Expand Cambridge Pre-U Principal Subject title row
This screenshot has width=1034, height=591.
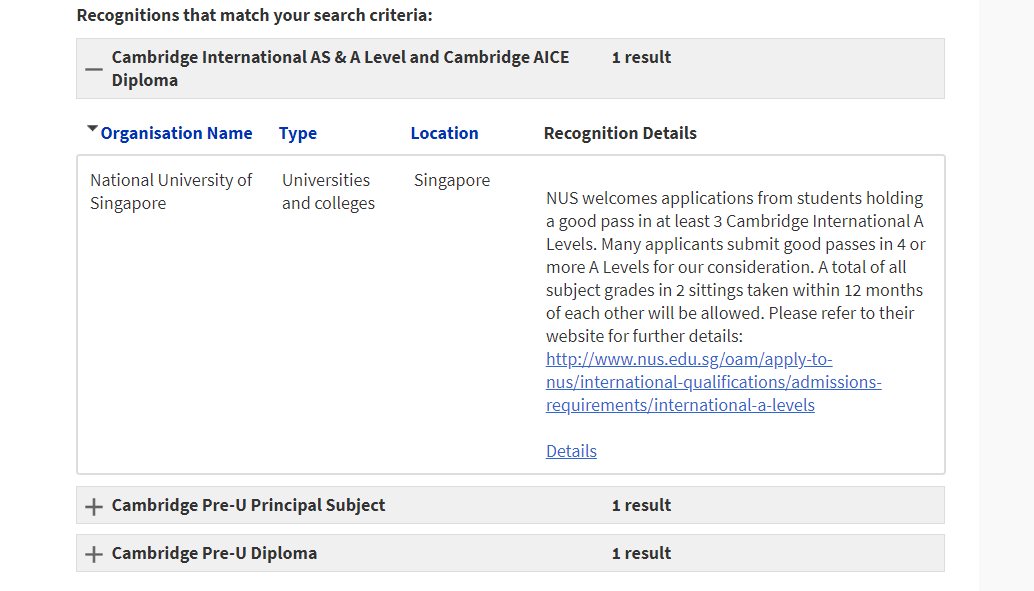point(248,505)
